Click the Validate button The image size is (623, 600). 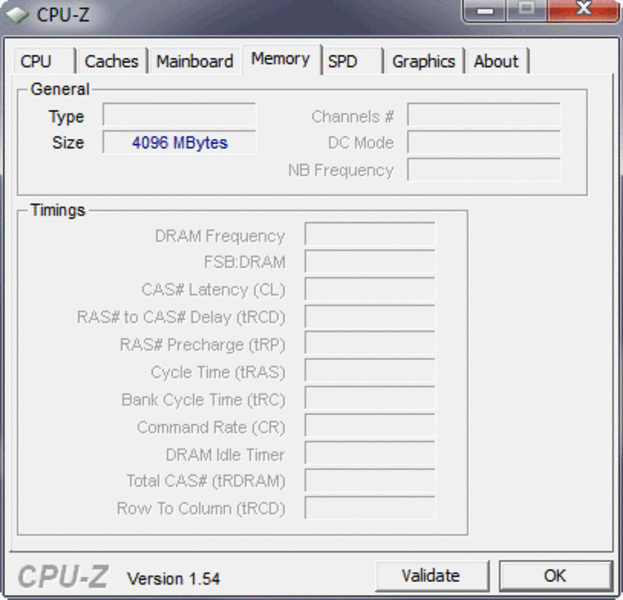pos(432,575)
